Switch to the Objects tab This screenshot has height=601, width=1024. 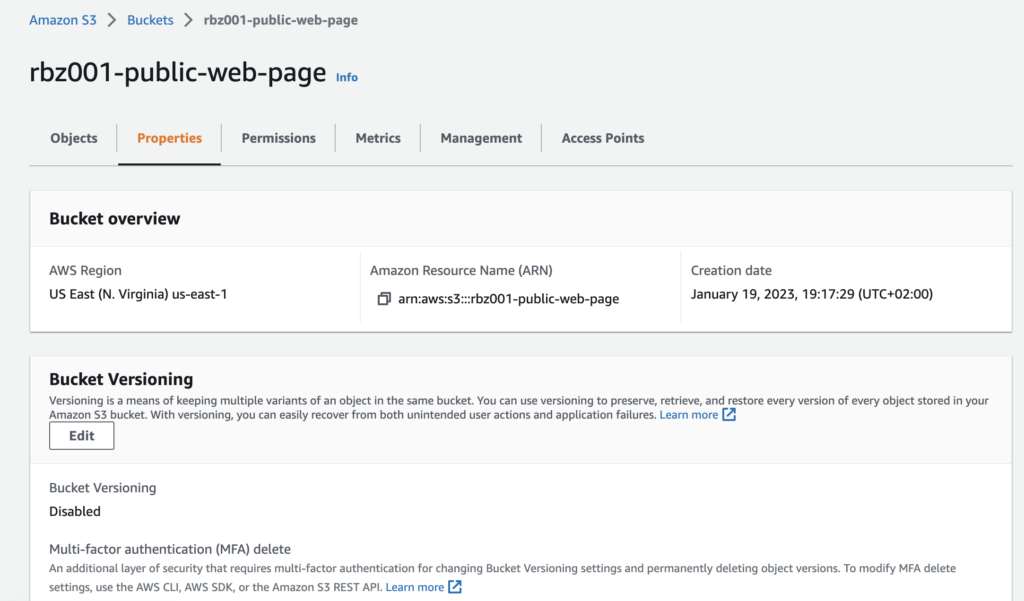click(74, 138)
